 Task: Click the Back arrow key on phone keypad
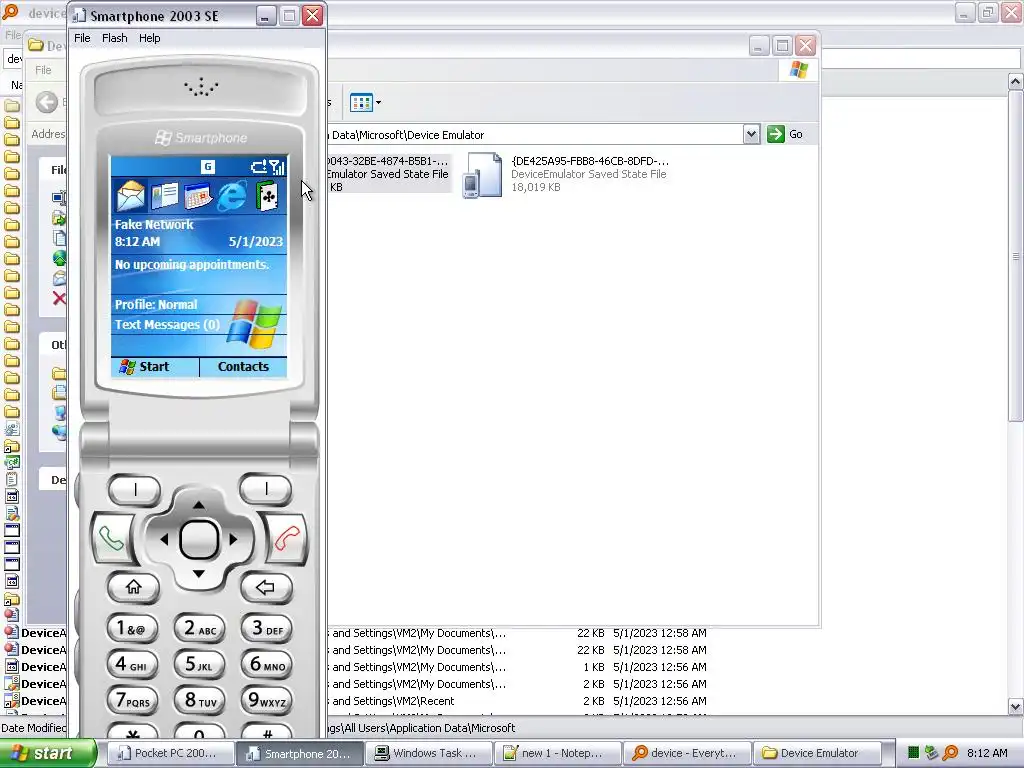pyautogui.click(x=265, y=587)
